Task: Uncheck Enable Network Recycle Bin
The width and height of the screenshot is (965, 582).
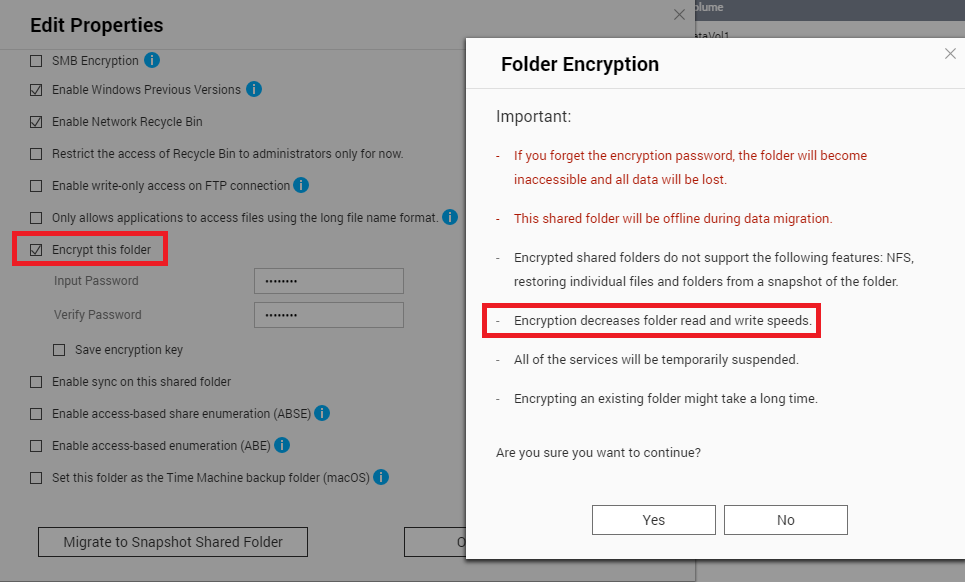Action: click(x=36, y=122)
